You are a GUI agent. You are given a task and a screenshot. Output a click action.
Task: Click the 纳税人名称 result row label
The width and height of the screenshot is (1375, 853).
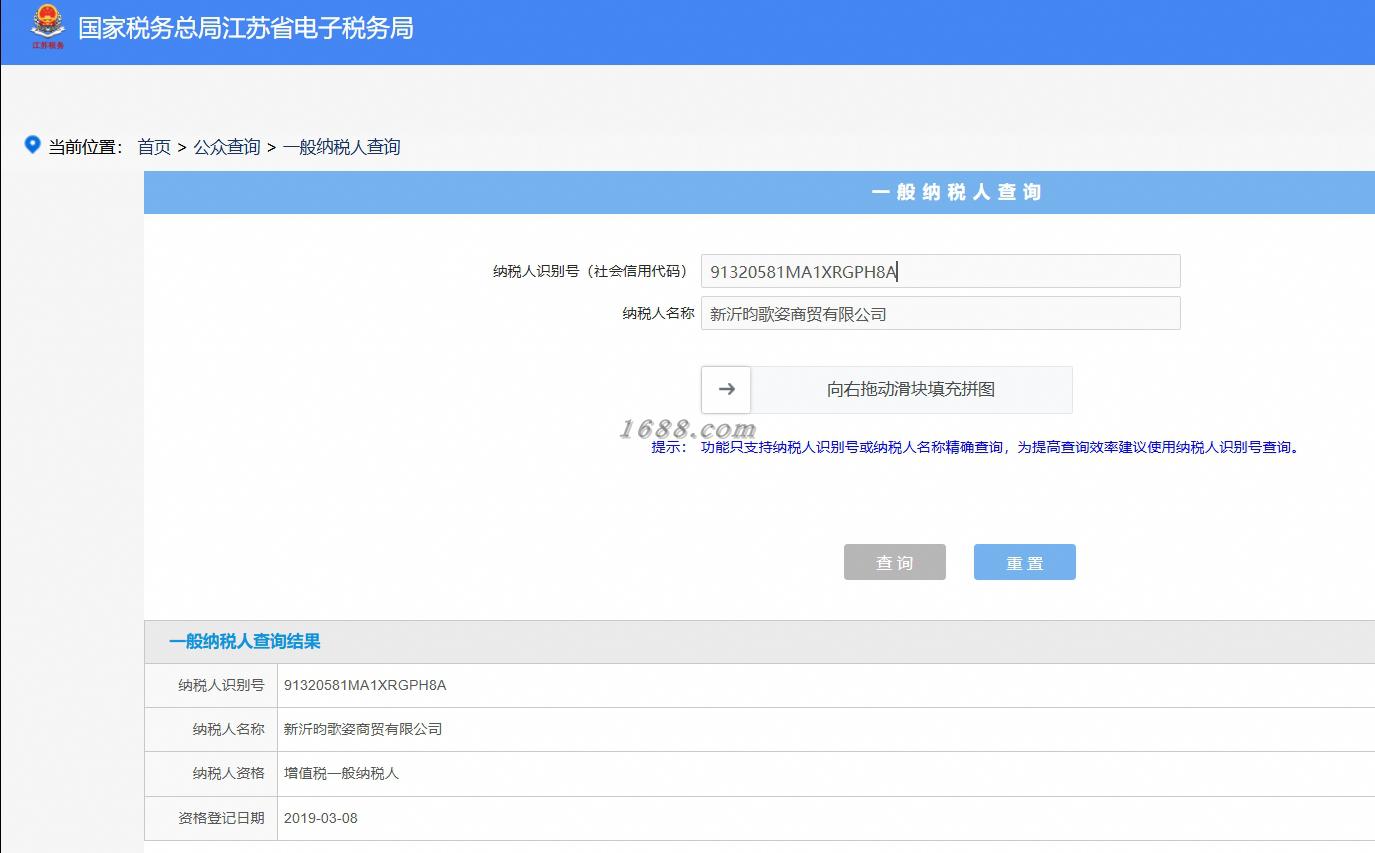(x=229, y=729)
